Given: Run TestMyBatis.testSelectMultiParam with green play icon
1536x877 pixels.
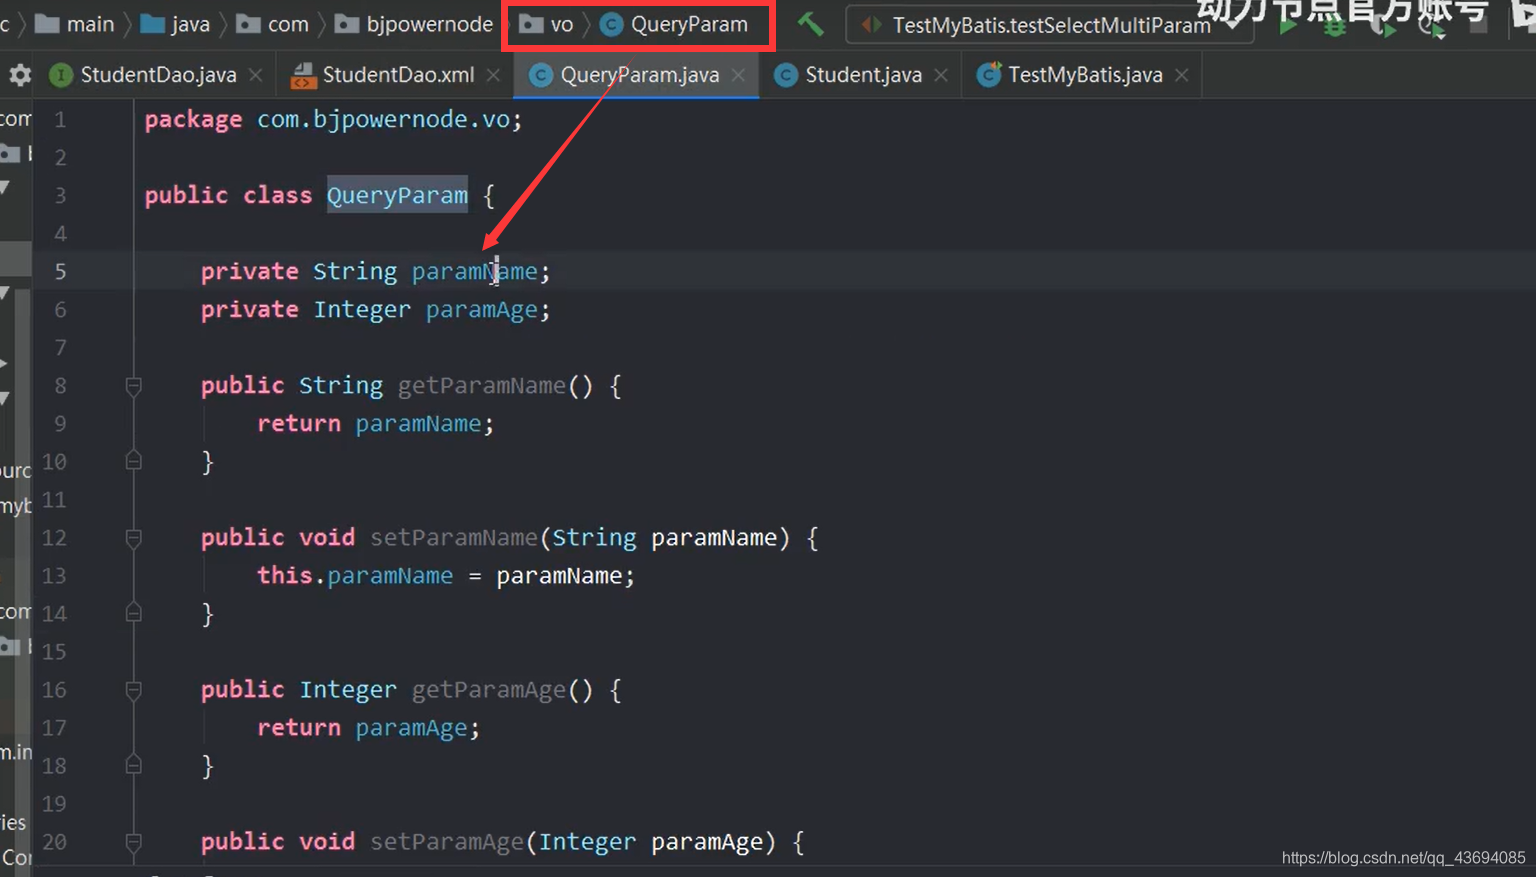Looking at the screenshot, I should pyautogui.click(x=1288, y=27).
